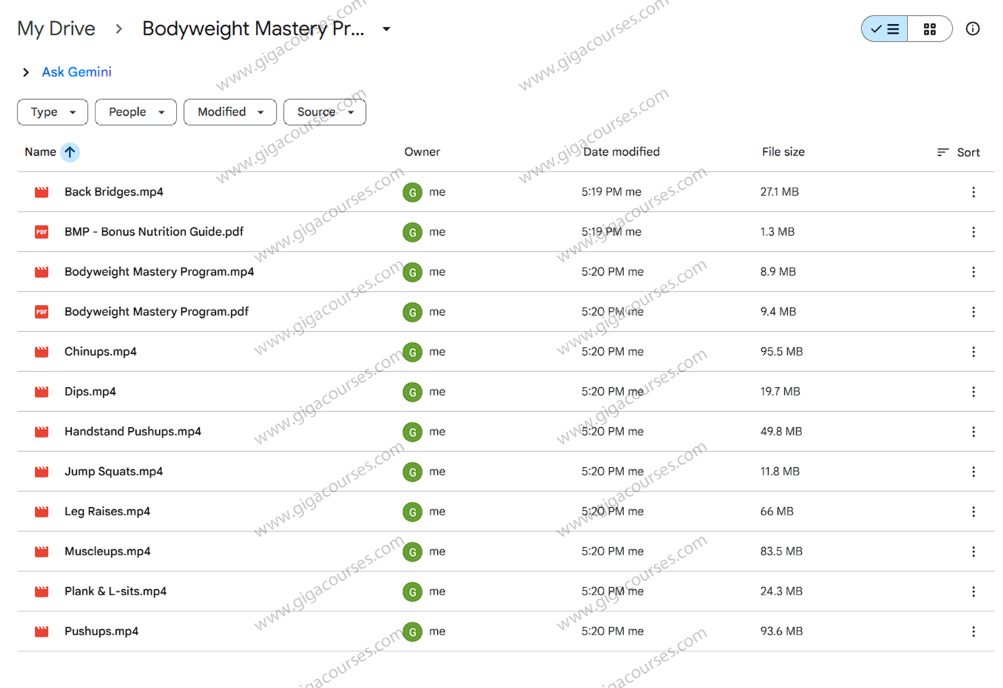Open more options for Pushups.mp4
The width and height of the screenshot is (1003, 688).
pyautogui.click(x=973, y=631)
